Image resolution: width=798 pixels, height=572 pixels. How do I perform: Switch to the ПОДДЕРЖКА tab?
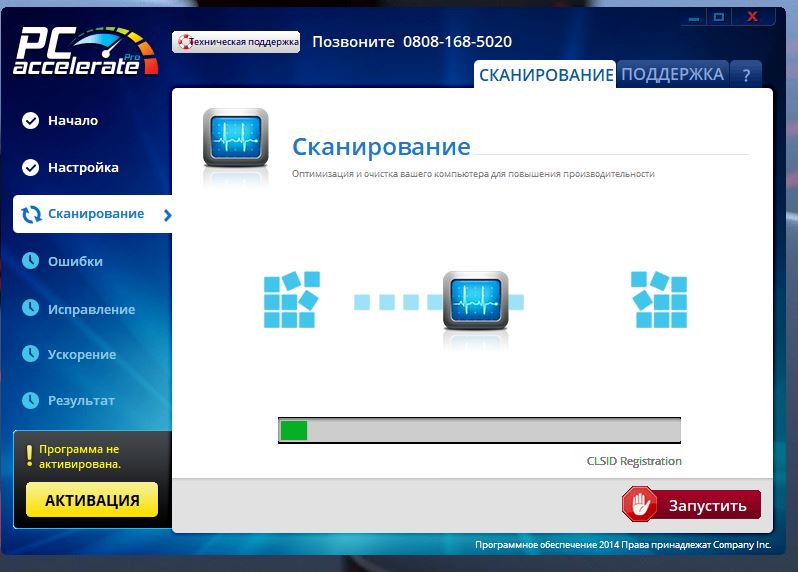(x=672, y=75)
